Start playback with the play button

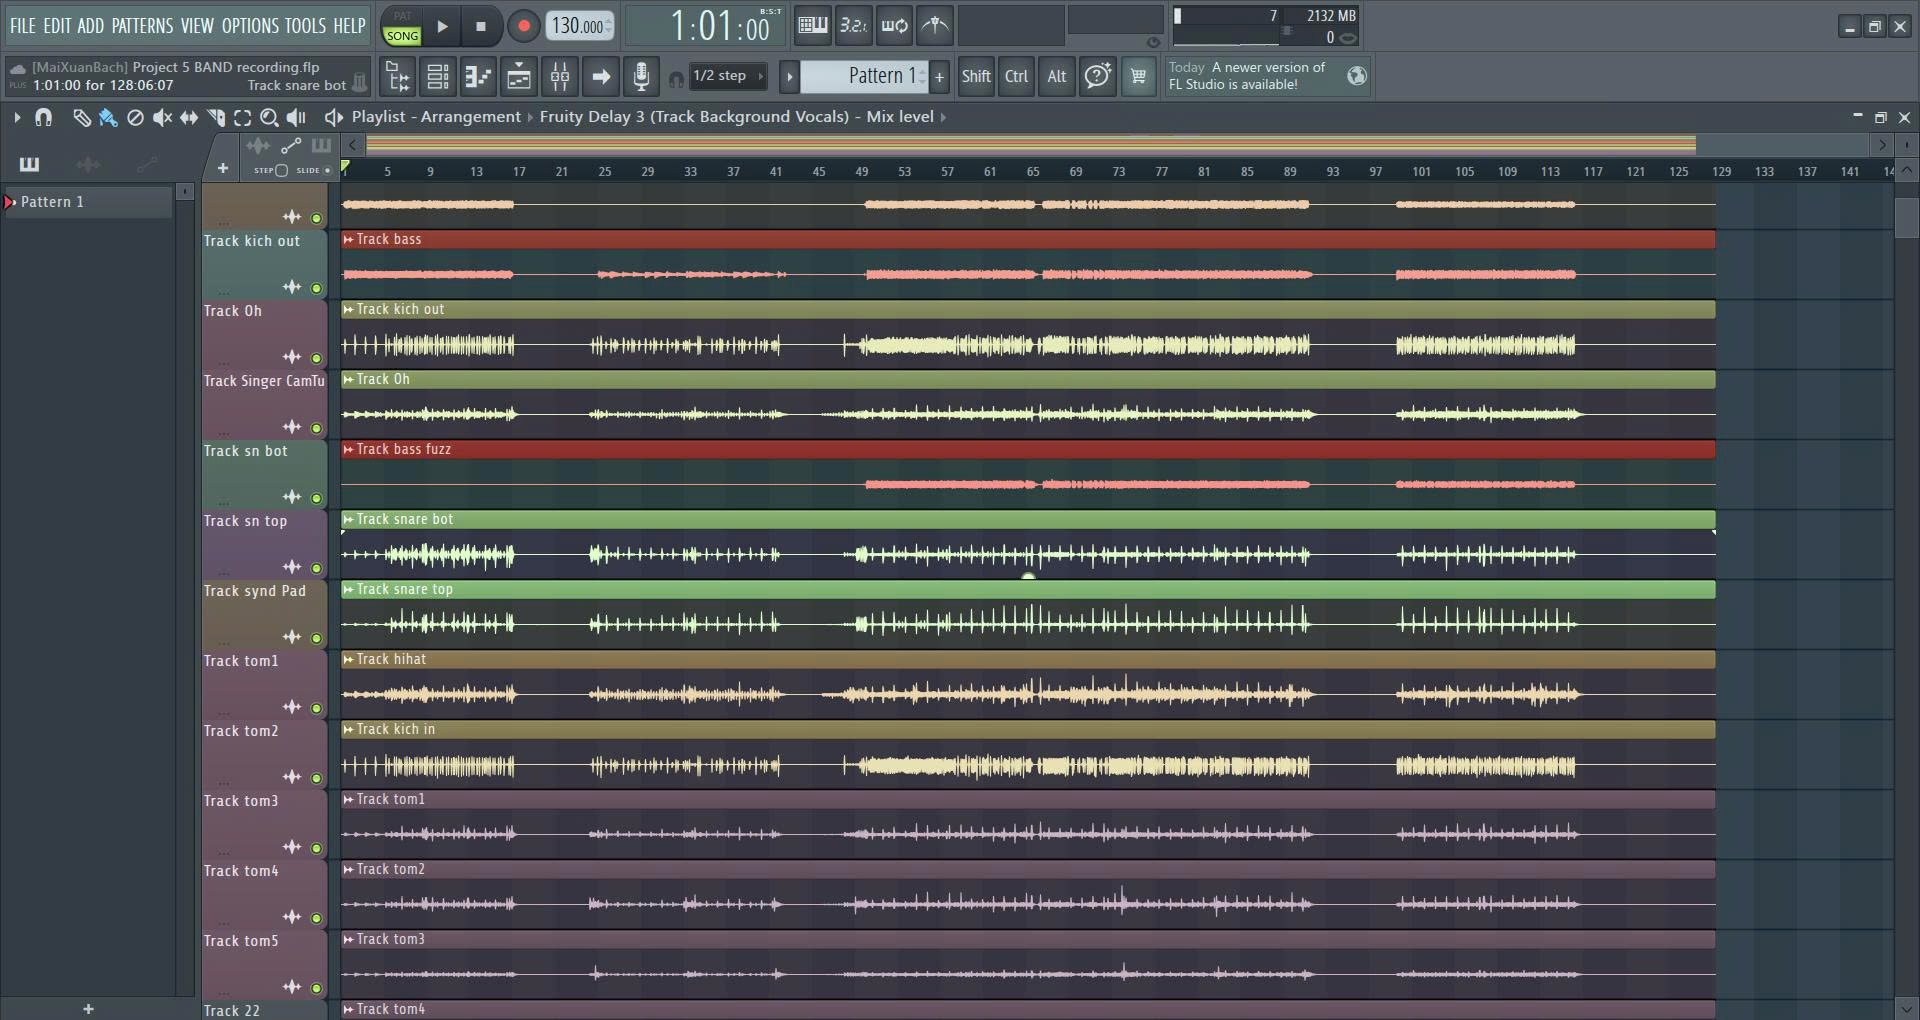442,26
